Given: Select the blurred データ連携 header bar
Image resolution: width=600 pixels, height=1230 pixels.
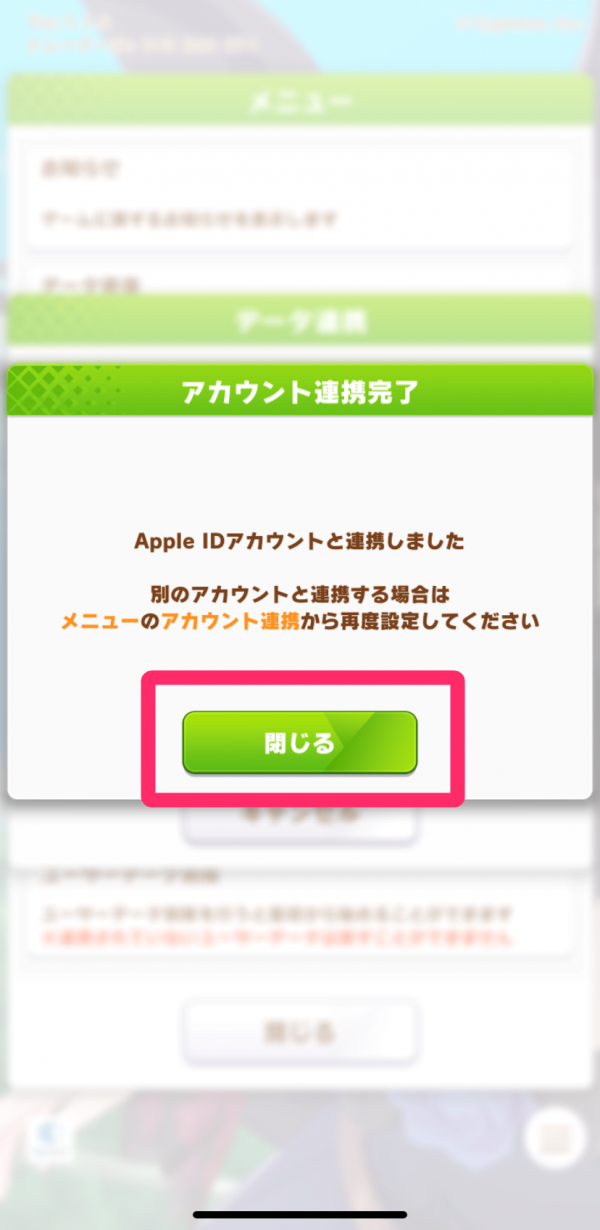Looking at the screenshot, I should [x=300, y=321].
